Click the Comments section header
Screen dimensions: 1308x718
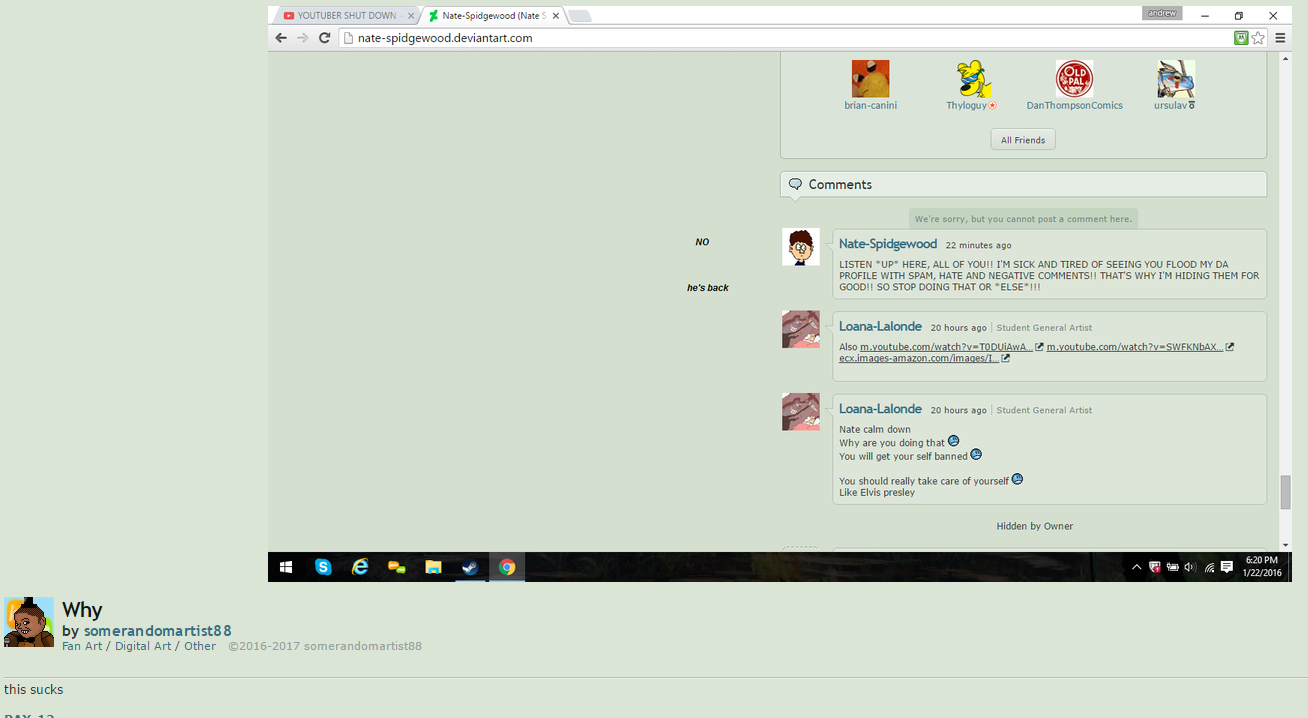coord(1023,184)
